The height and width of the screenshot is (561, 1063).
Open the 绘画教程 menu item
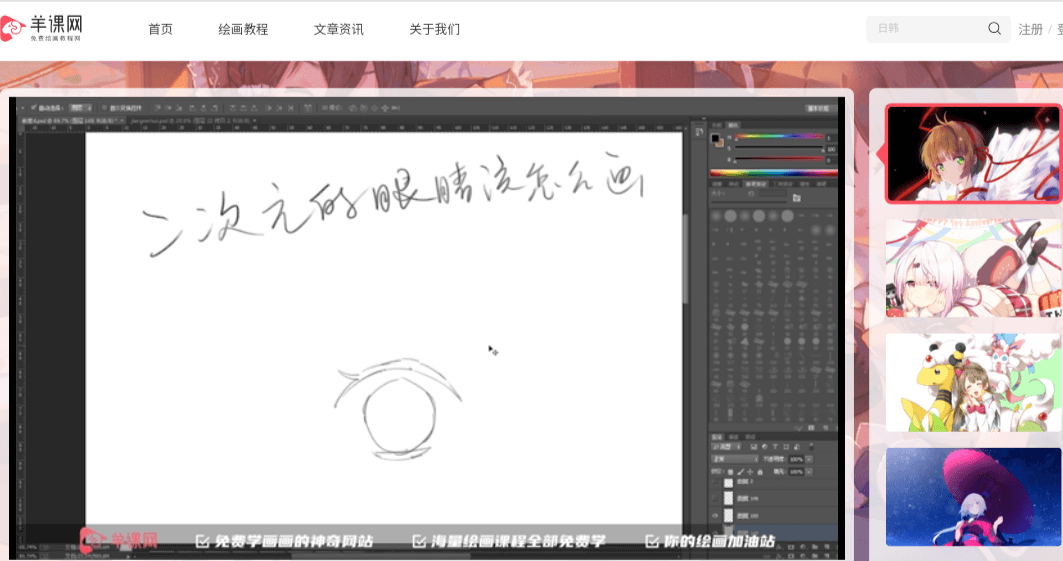243,29
